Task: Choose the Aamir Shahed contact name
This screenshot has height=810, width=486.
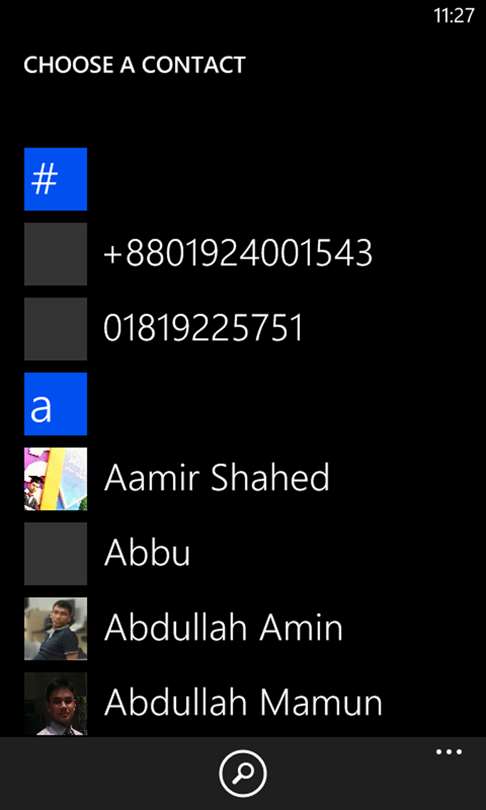Action: point(216,478)
